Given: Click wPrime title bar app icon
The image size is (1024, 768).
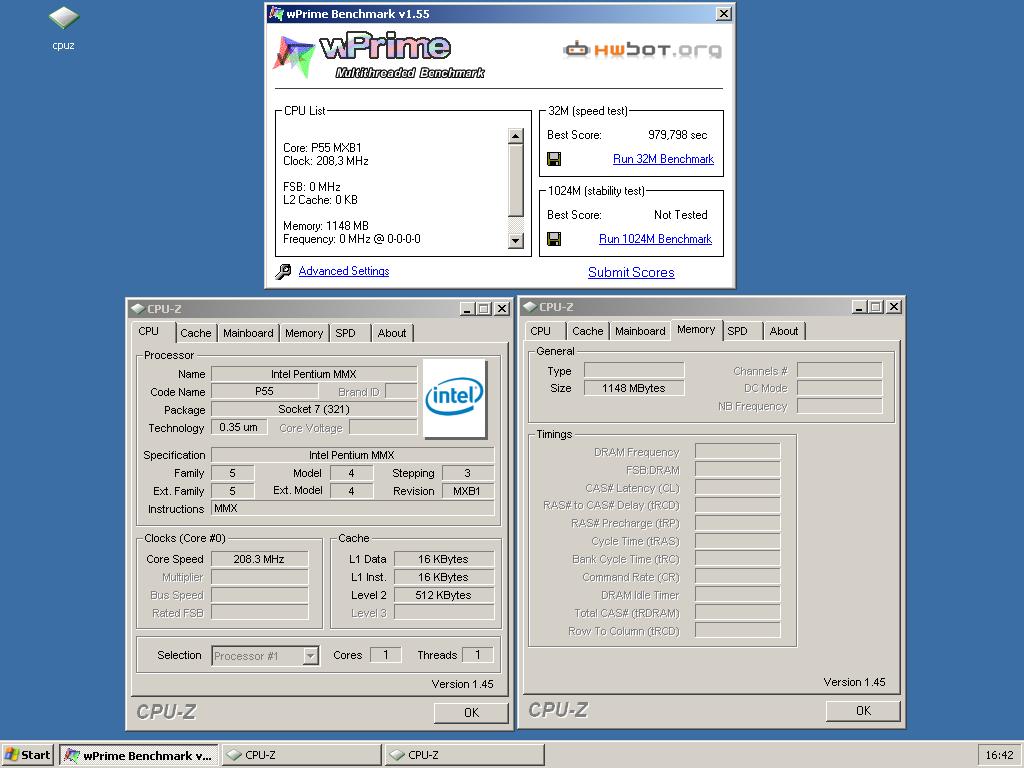Looking at the screenshot, I should [276, 14].
